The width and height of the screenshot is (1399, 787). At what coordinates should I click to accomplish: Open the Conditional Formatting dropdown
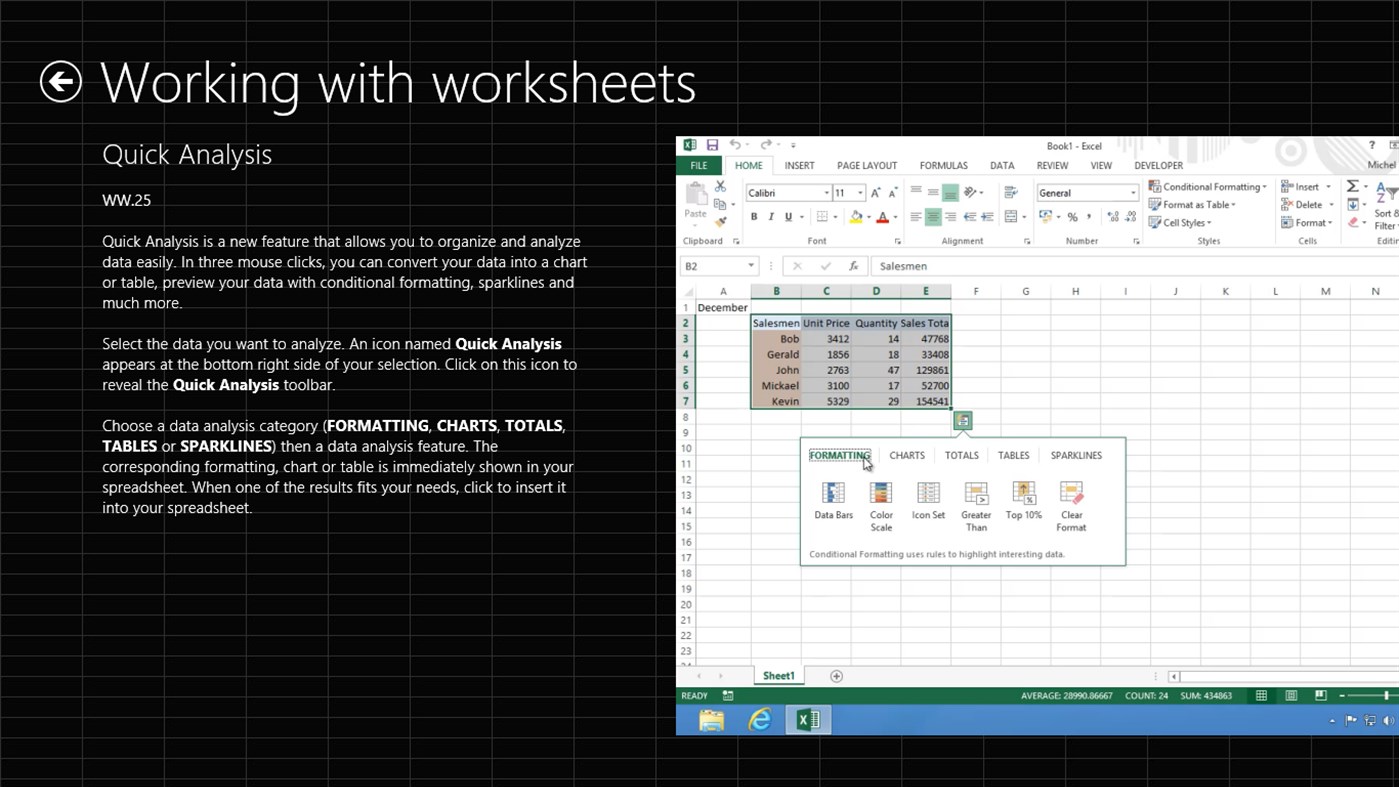click(1207, 186)
